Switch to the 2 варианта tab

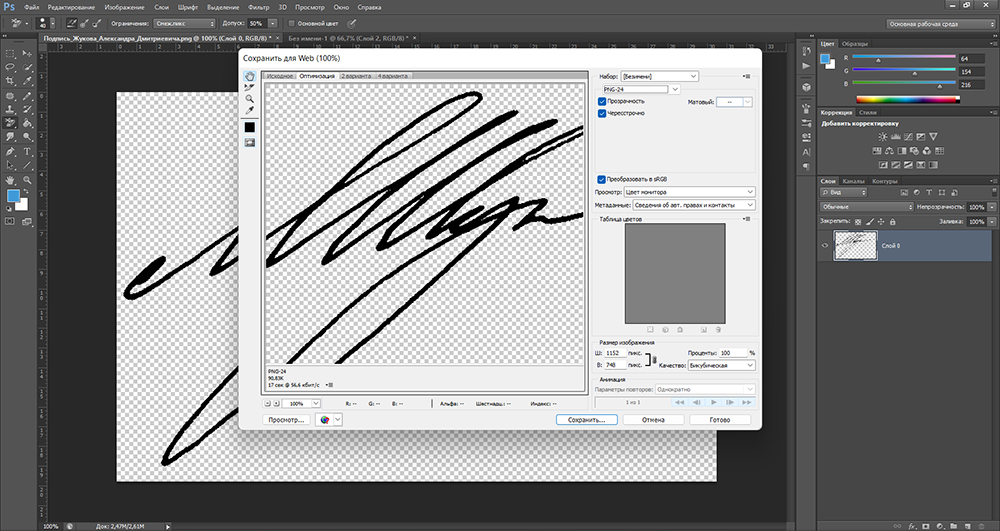pos(356,76)
